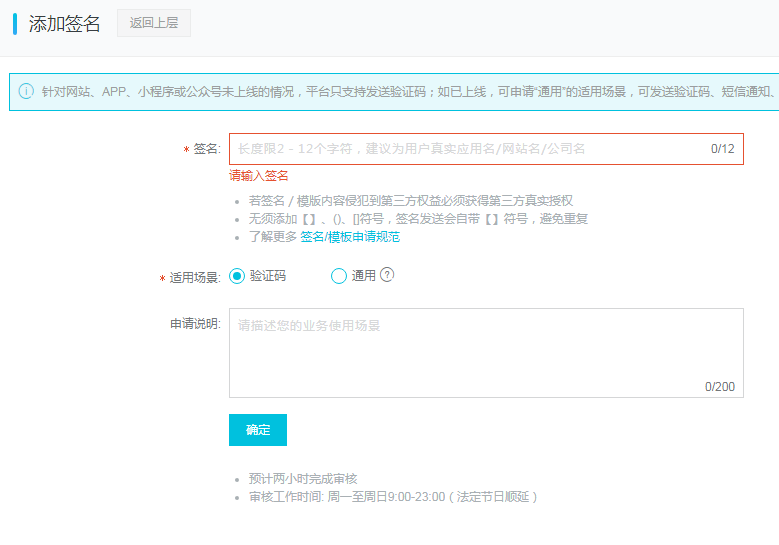Click the red 请输入签名 error message
Viewport: 779px width, 545px height.
coord(259,176)
